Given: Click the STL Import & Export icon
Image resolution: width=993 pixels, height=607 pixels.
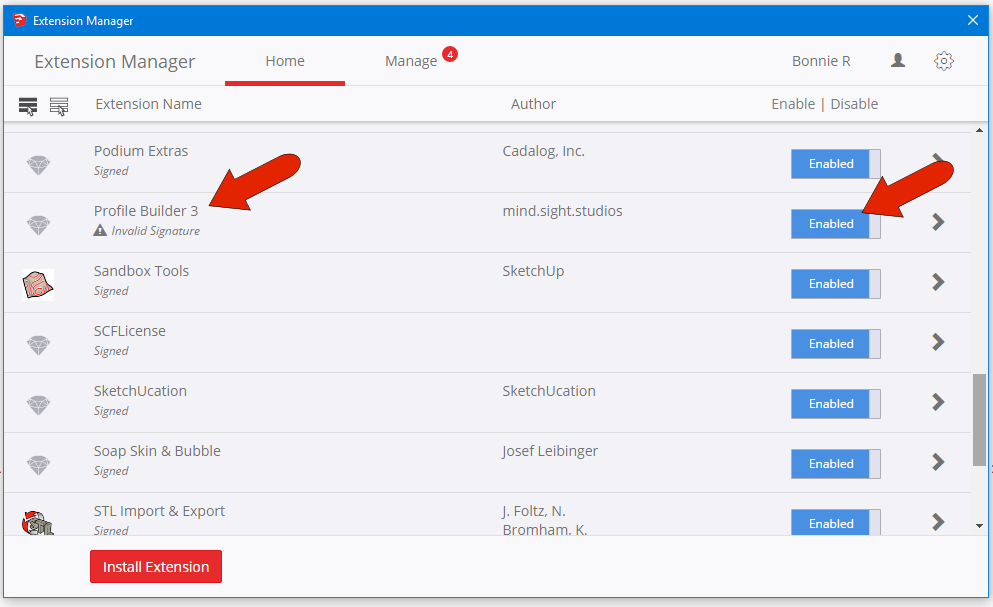Looking at the screenshot, I should [x=38, y=523].
